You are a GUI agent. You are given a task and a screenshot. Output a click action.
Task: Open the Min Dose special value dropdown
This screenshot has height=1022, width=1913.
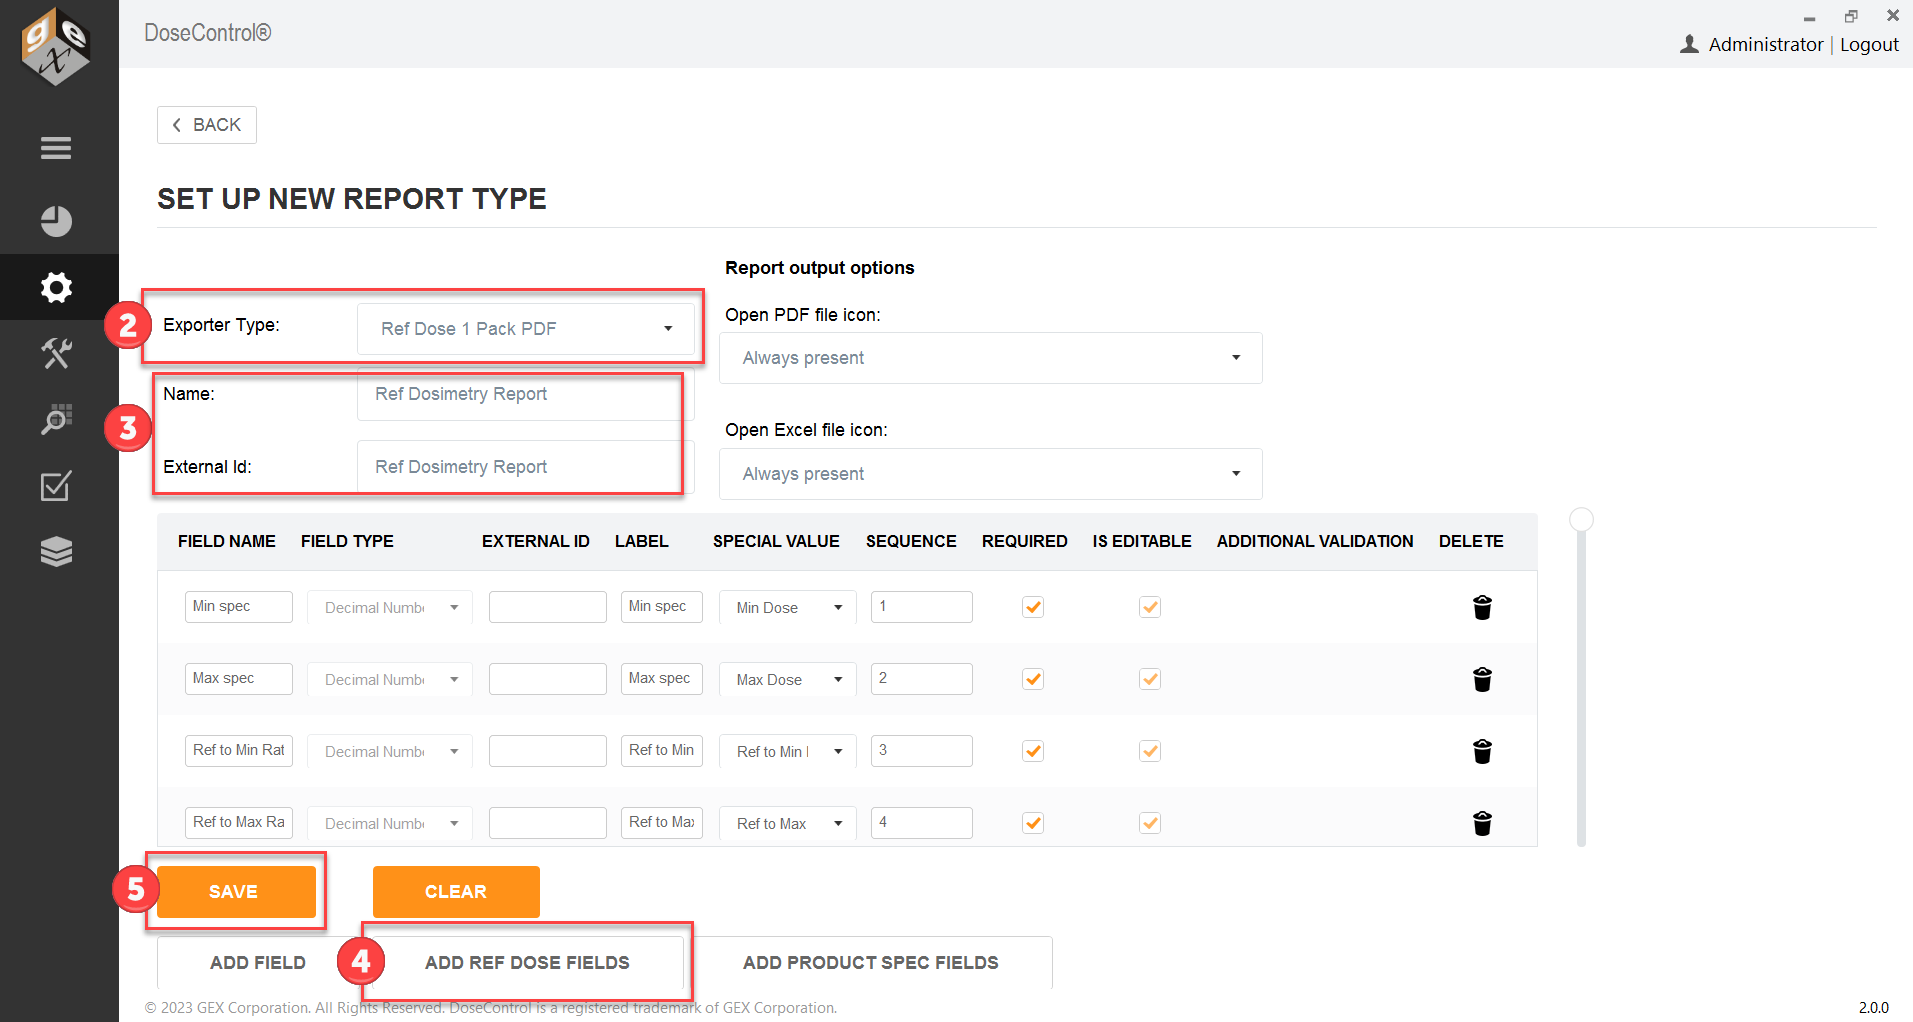pyautogui.click(x=788, y=608)
